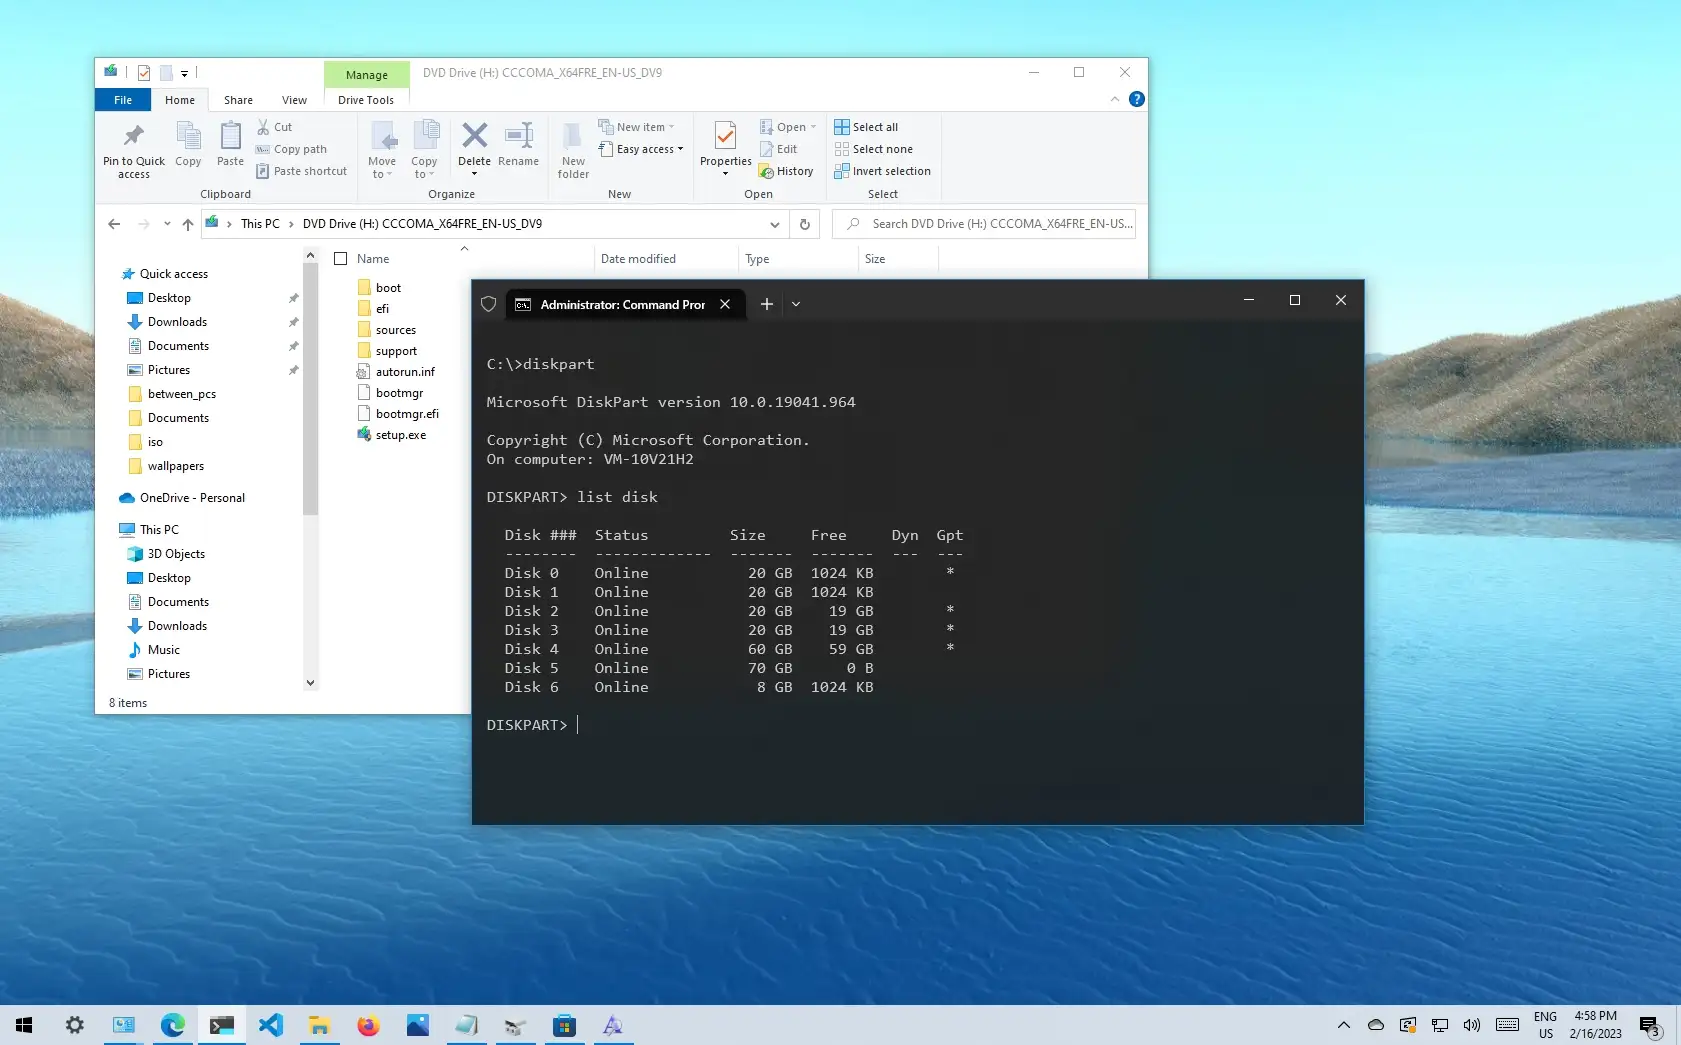Viewport: 1681px width, 1045px height.
Task: Launch Firefox from the taskbar
Action: point(368,1024)
